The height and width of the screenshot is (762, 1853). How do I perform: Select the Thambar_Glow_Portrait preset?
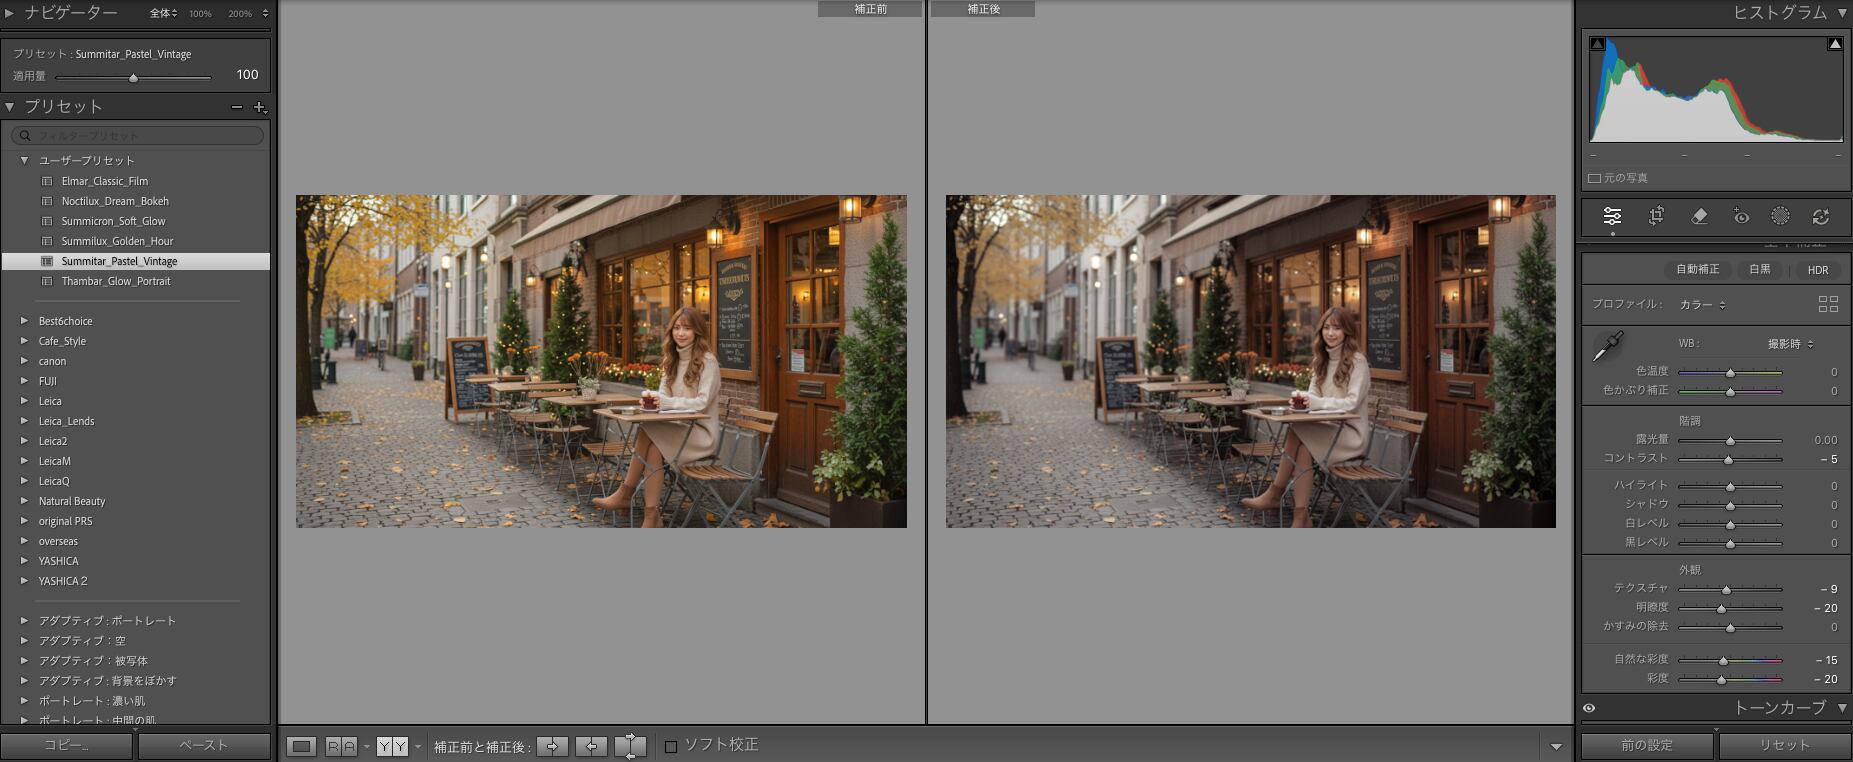point(116,281)
